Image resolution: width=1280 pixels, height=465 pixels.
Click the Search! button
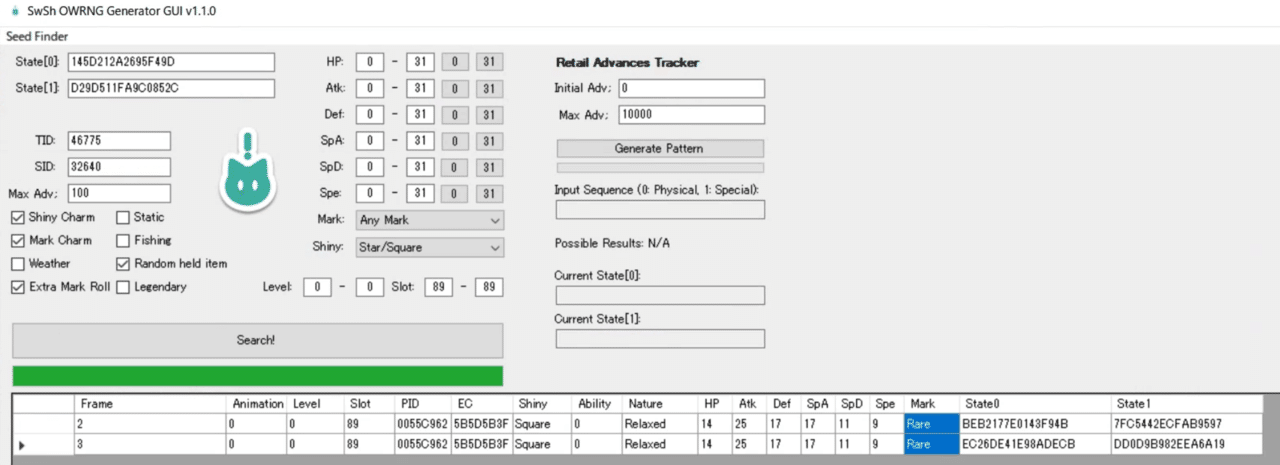[257, 340]
